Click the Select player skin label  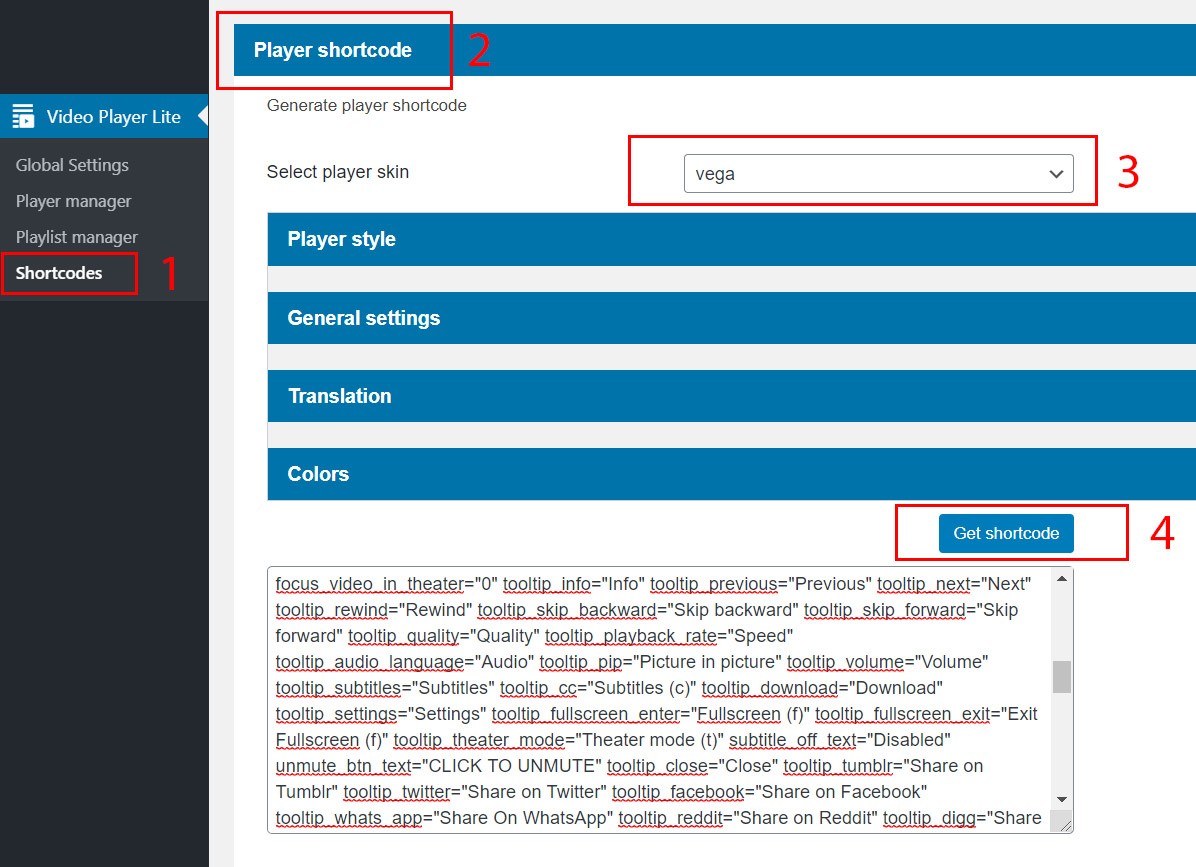[x=337, y=172]
